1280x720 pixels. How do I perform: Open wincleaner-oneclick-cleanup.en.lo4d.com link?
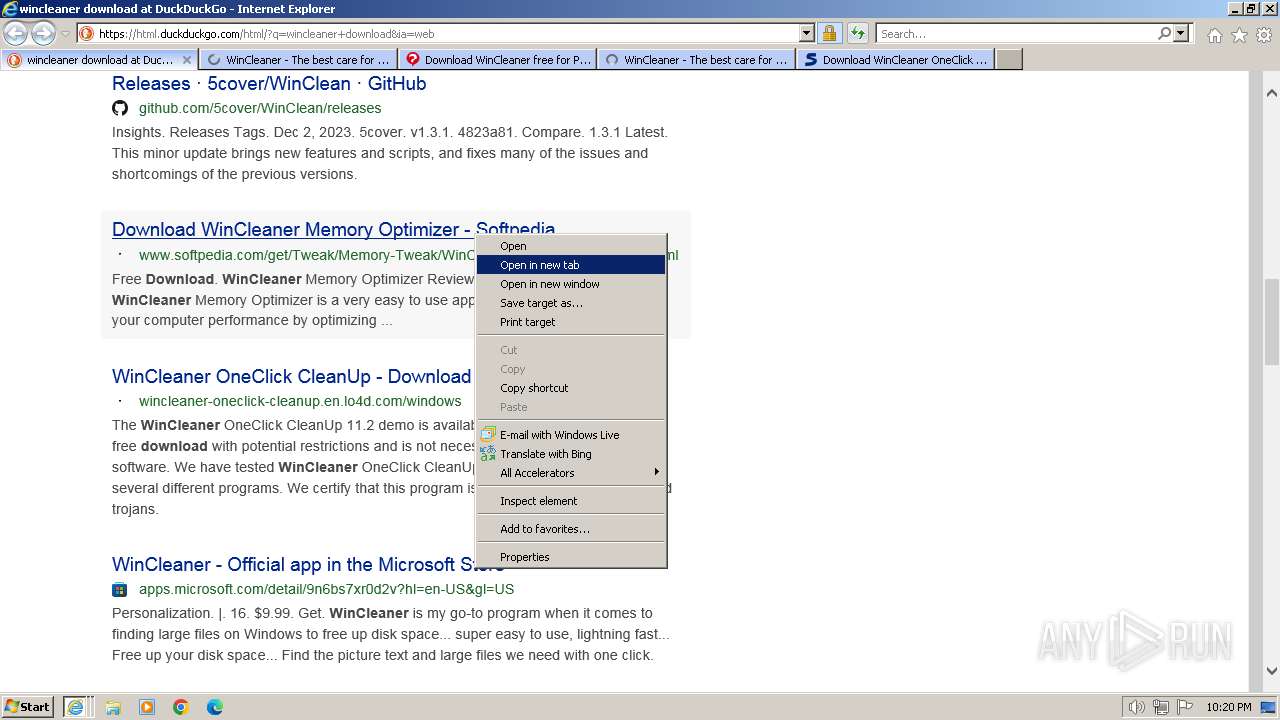[x=300, y=401]
